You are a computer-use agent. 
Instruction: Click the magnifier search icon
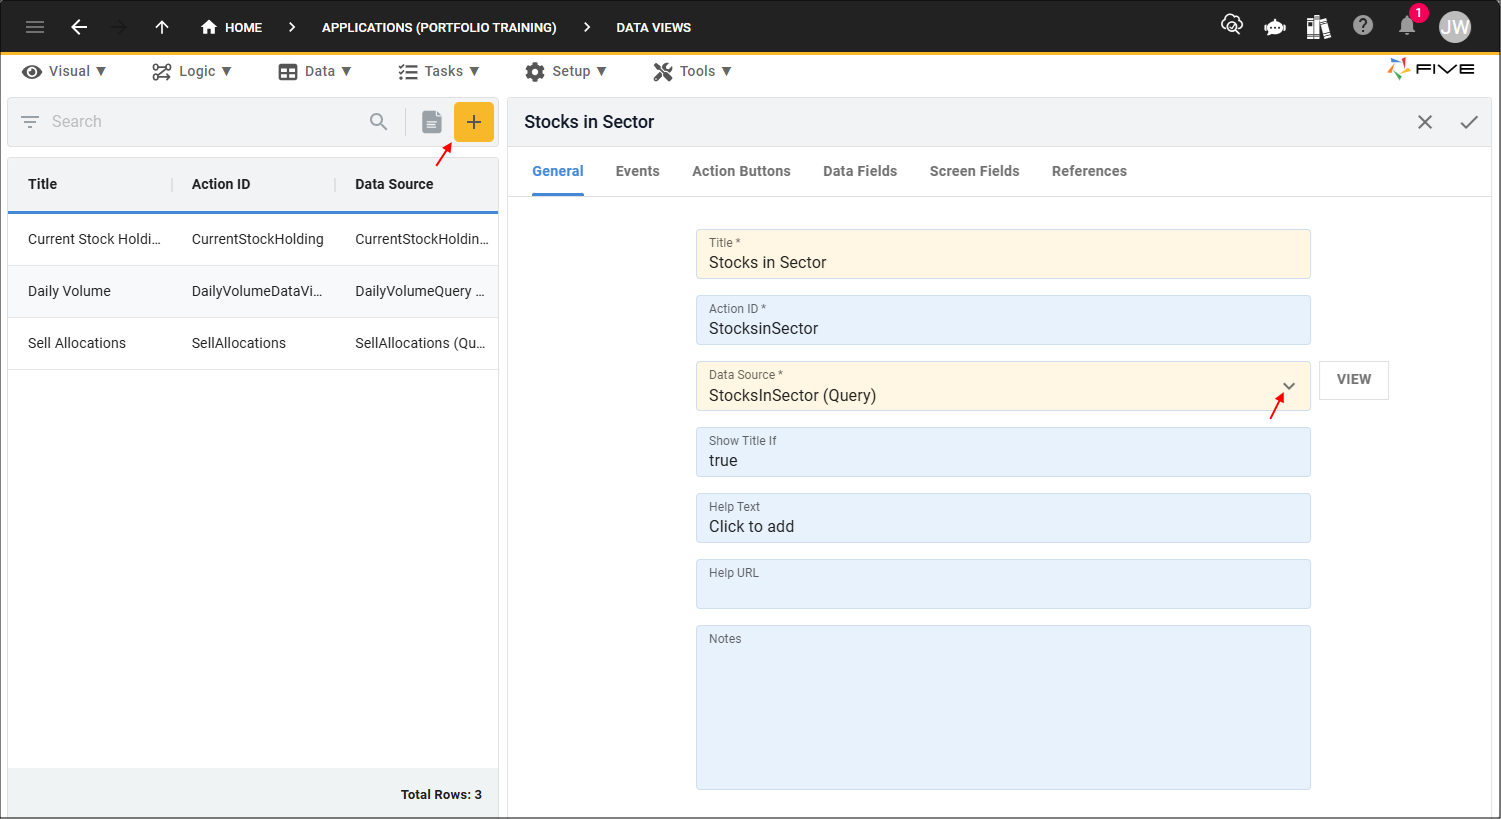pyautogui.click(x=378, y=122)
